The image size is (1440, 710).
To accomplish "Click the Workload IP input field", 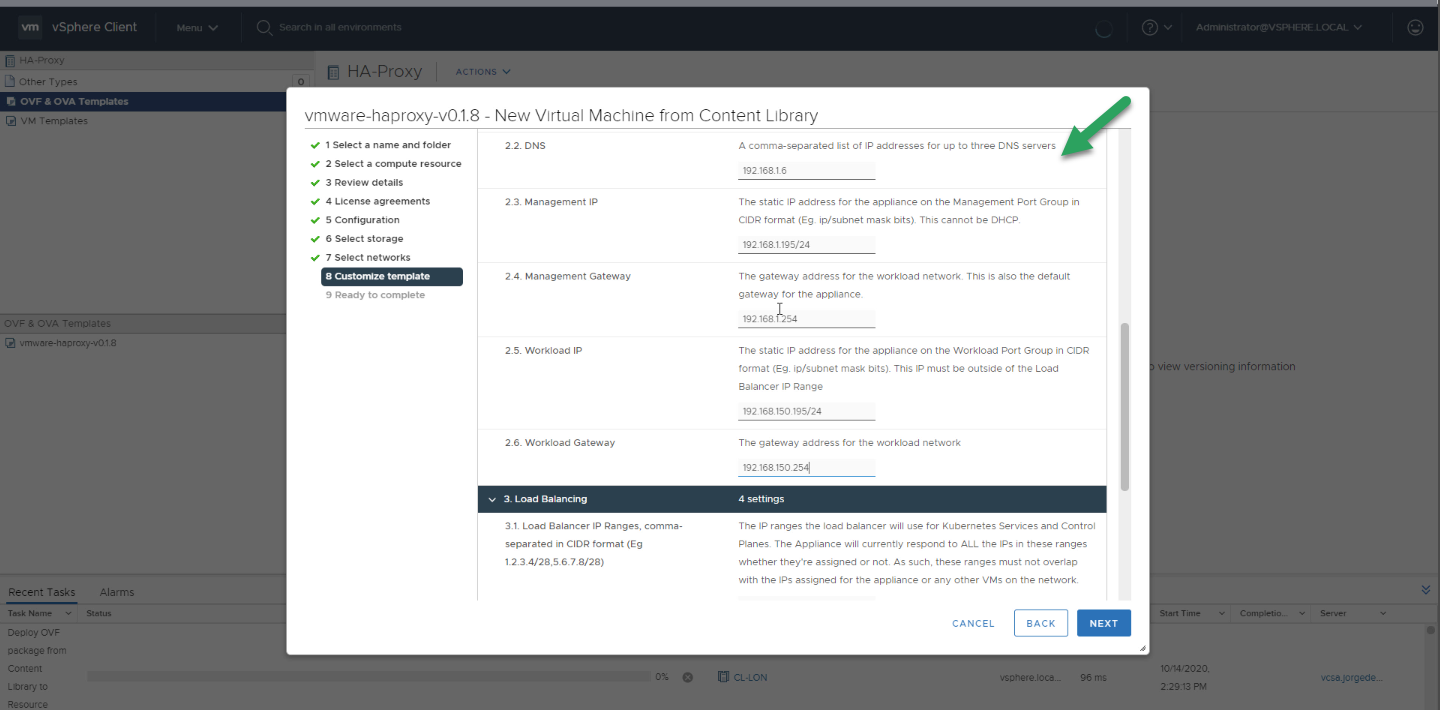I will [806, 411].
